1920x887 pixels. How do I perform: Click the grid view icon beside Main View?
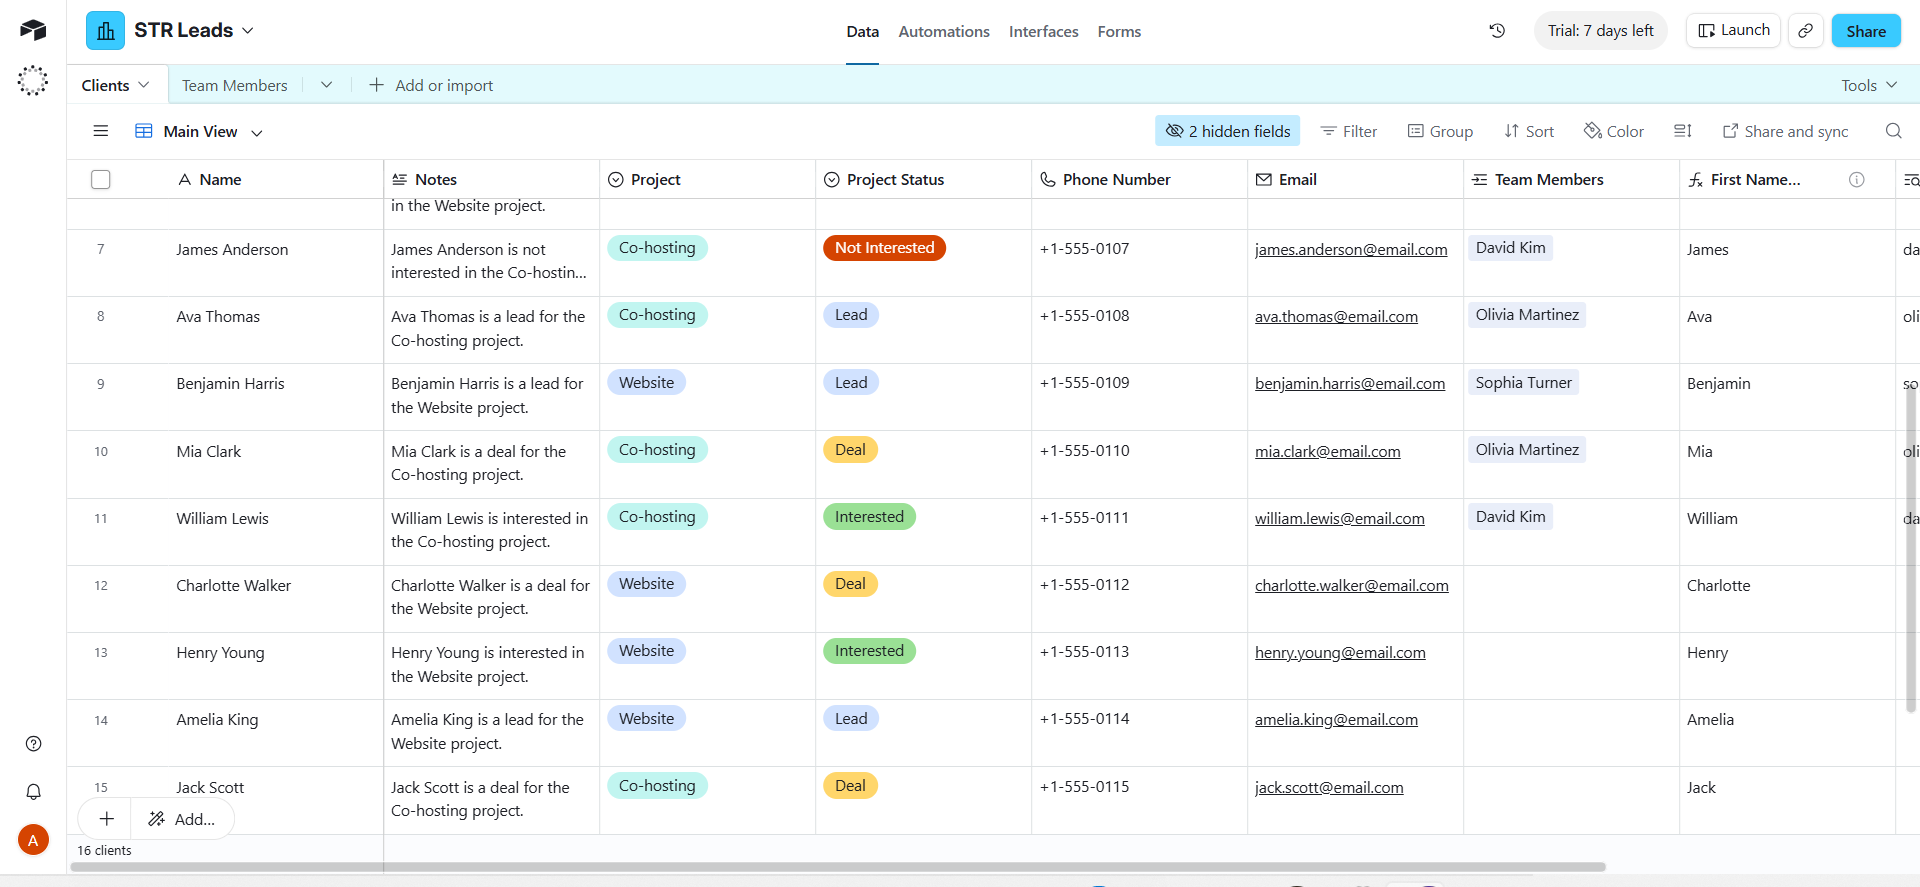[x=144, y=131]
